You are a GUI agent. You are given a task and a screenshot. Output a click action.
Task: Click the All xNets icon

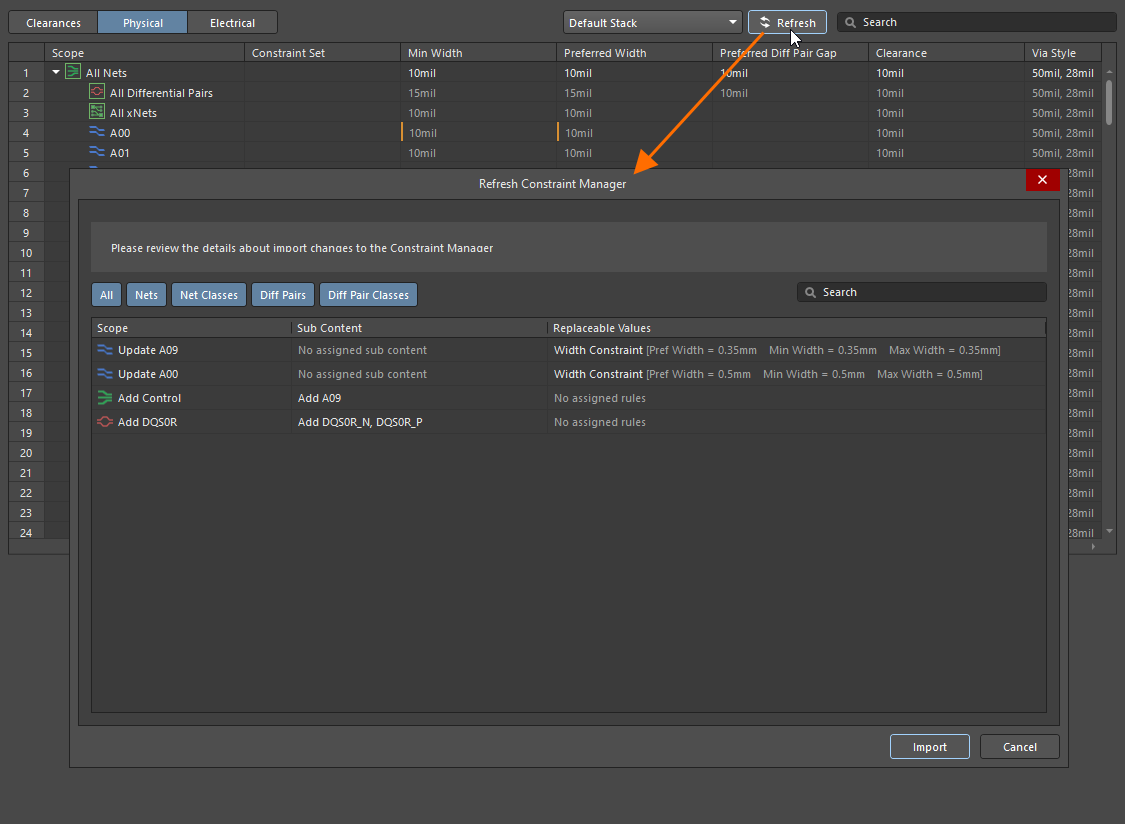pyautogui.click(x=97, y=112)
